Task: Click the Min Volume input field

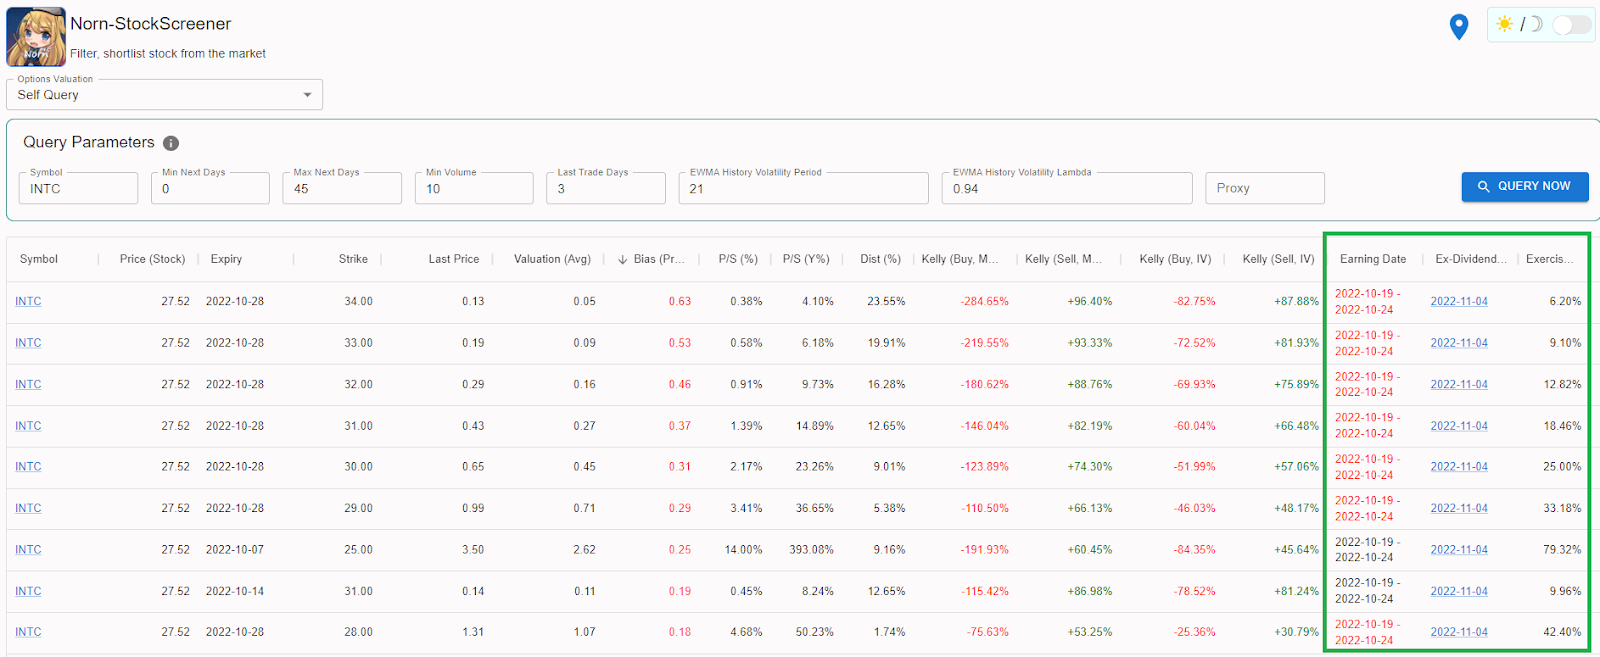Action: pyautogui.click(x=474, y=188)
